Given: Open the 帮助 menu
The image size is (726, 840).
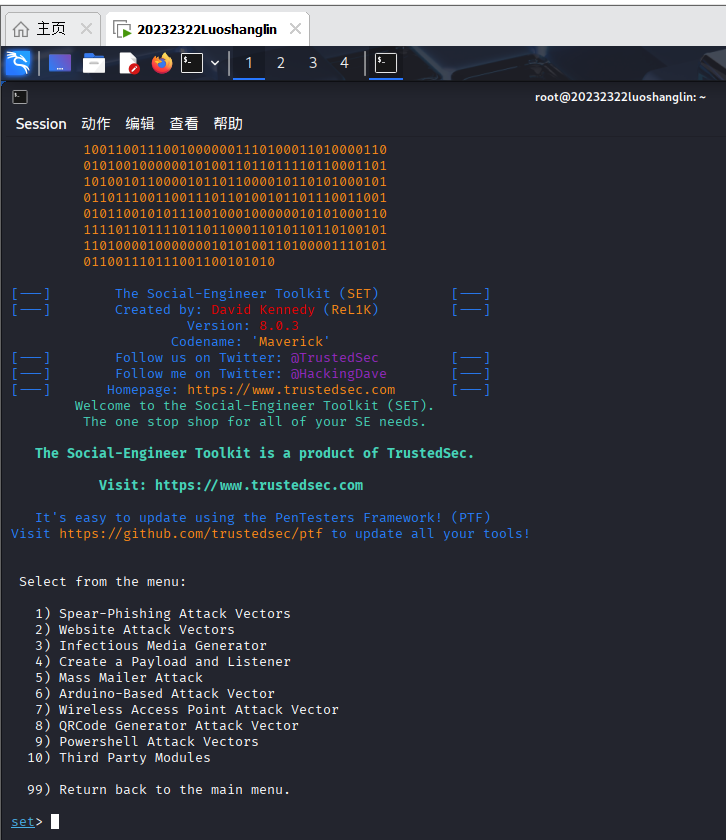Looking at the screenshot, I should pyautogui.click(x=228, y=124).
